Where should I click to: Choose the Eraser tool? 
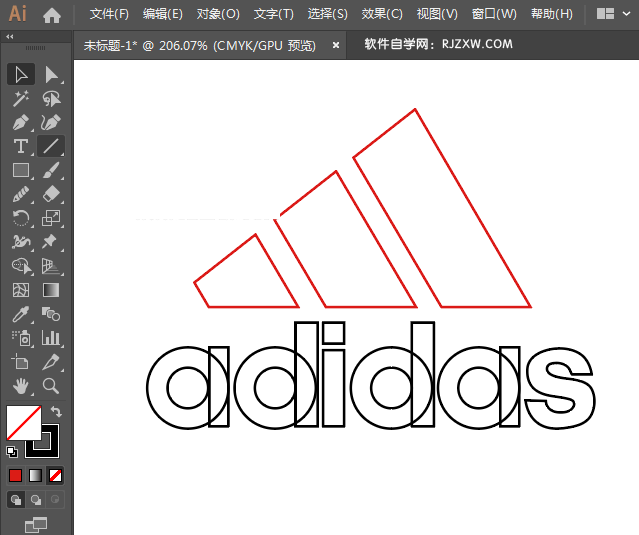tap(51, 194)
